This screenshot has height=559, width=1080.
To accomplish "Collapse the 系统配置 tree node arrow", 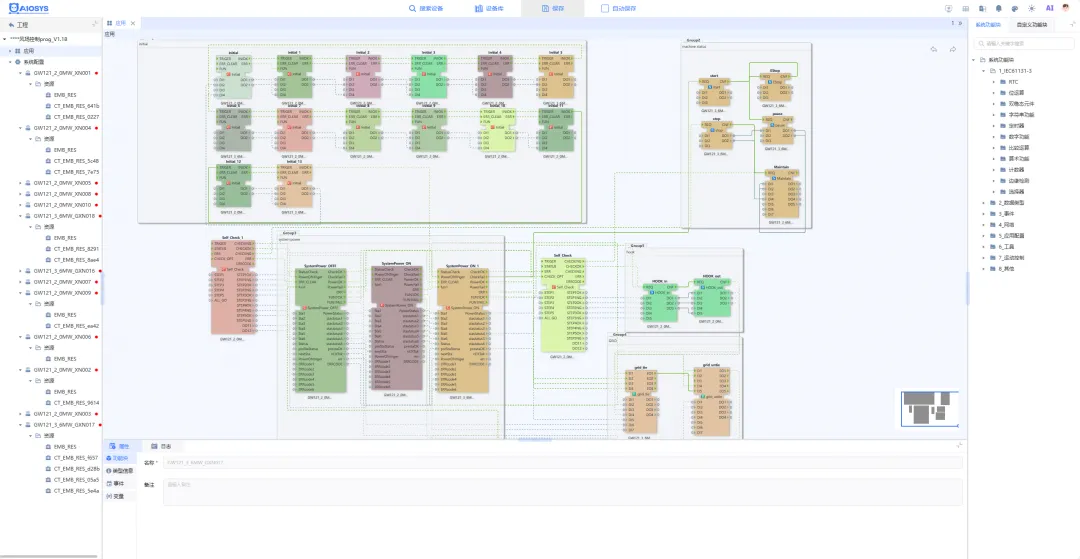I will click(10, 62).
